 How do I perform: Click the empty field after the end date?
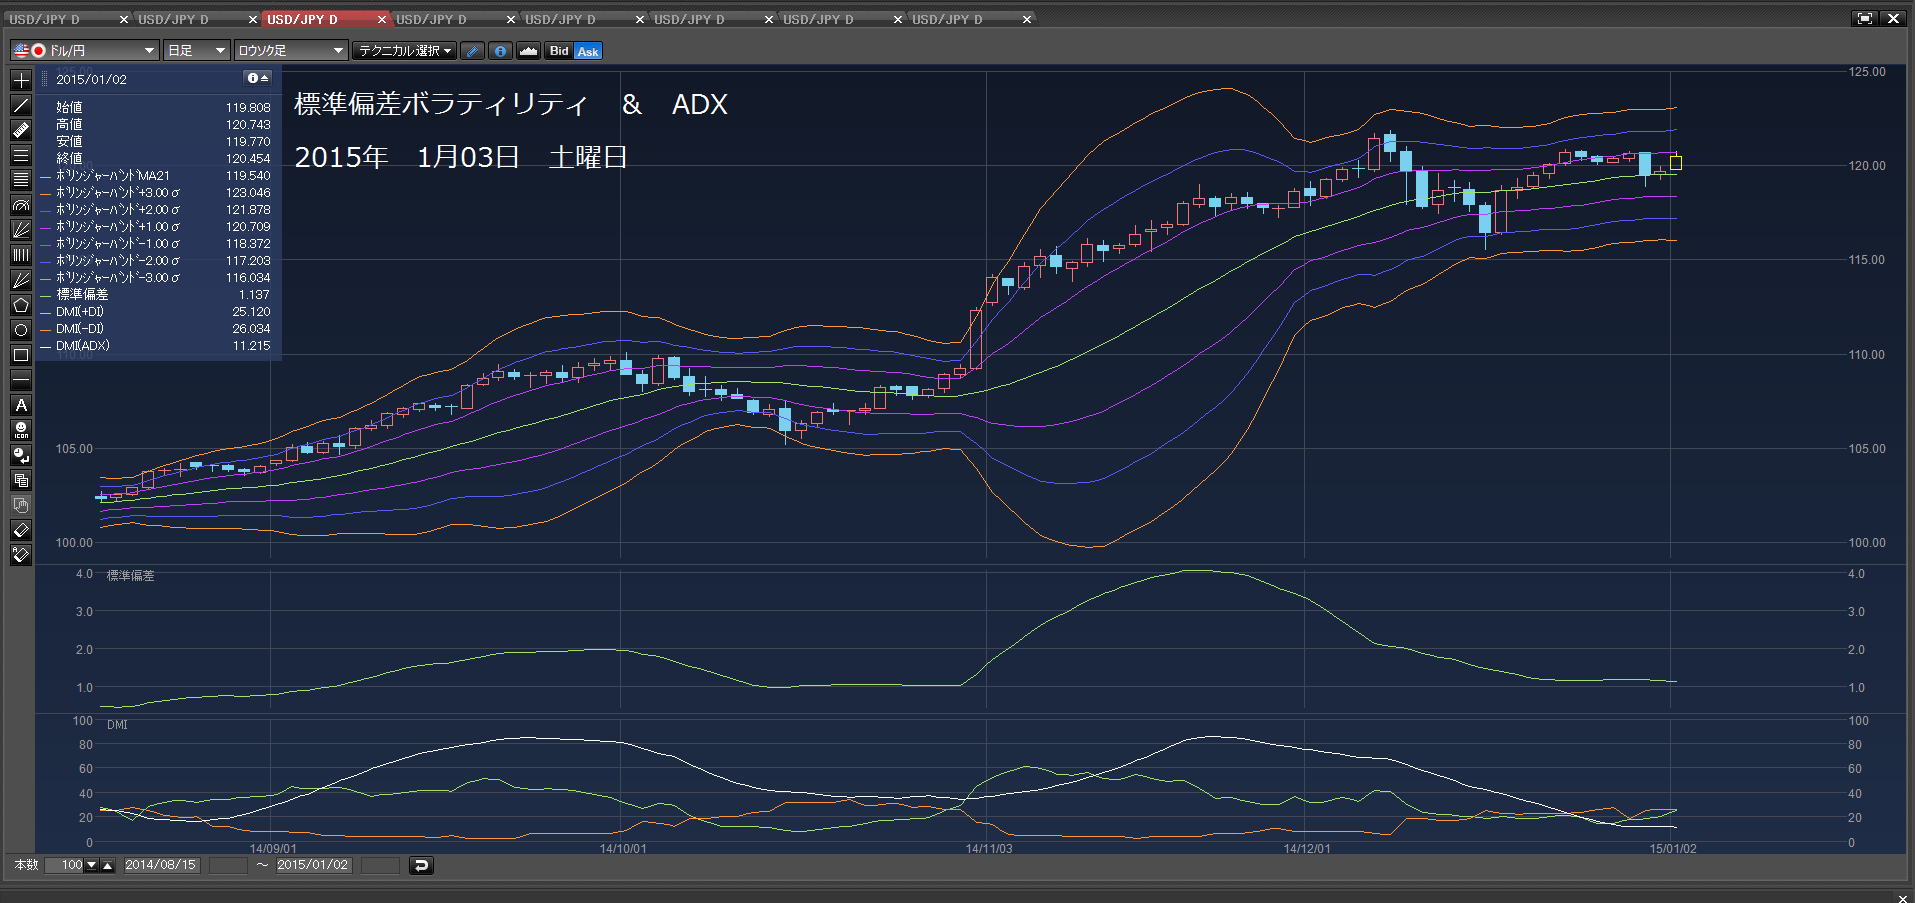[x=380, y=866]
